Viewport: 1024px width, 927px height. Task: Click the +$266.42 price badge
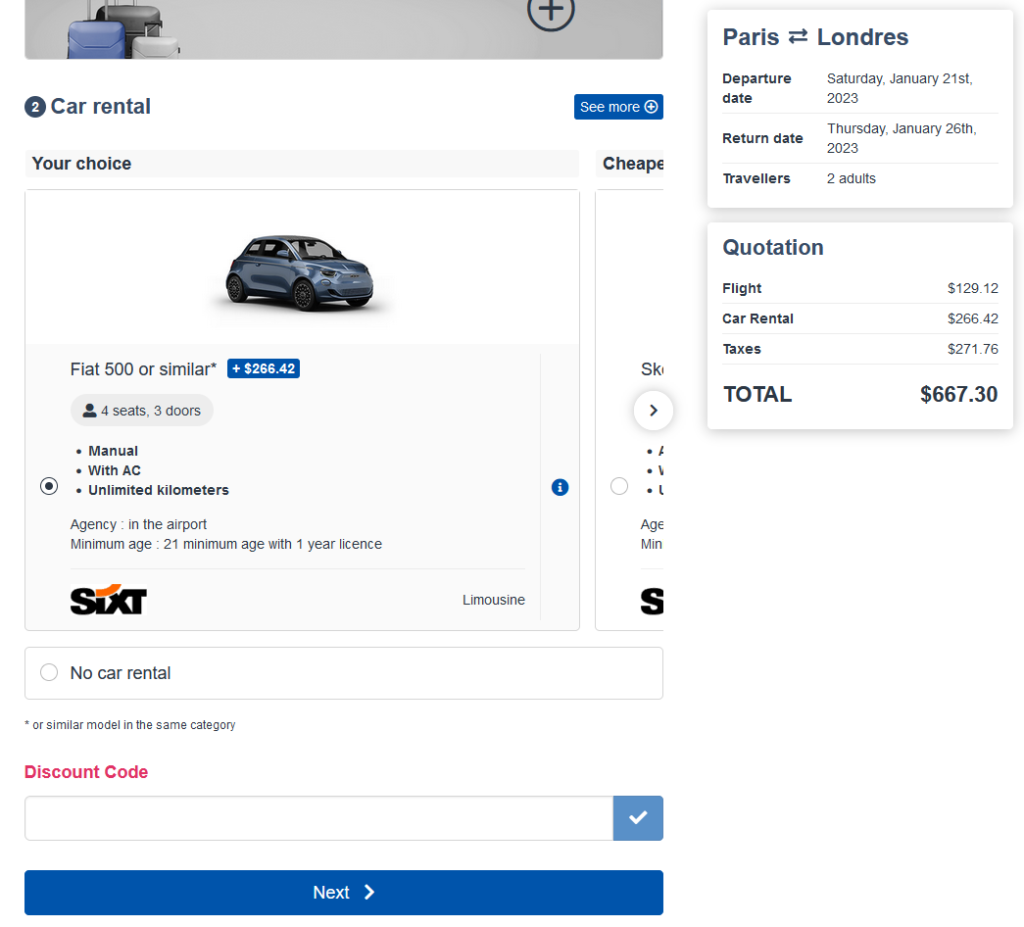pyautogui.click(x=263, y=369)
